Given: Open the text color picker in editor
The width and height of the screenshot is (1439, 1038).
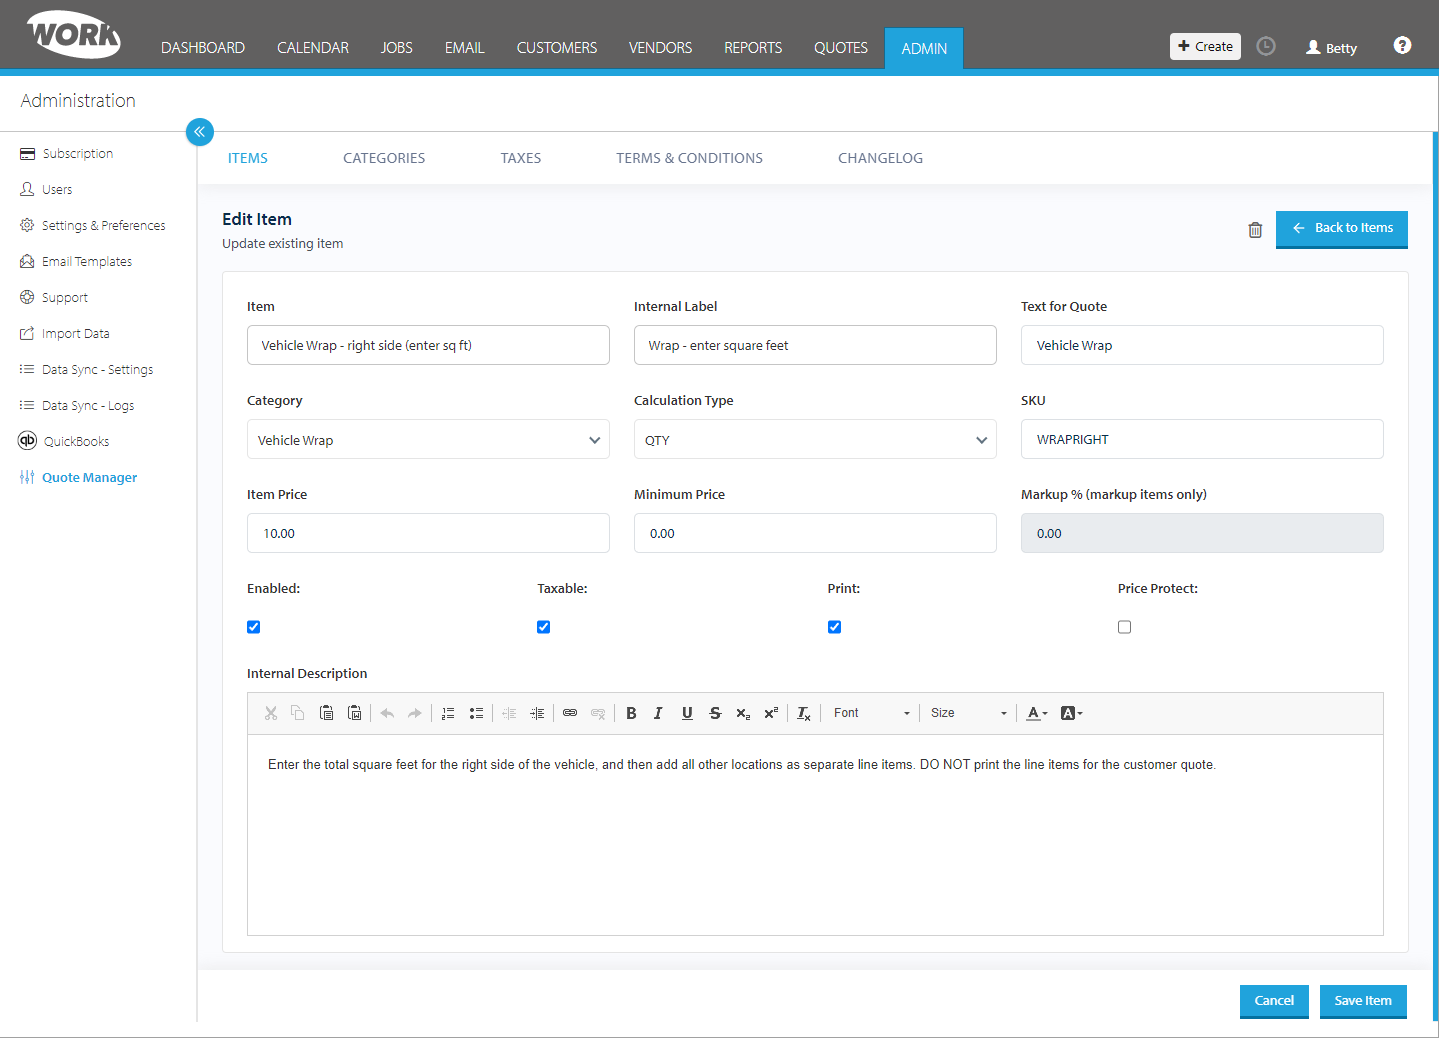Looking at the screenshot, I should [x=1037, y=713].
